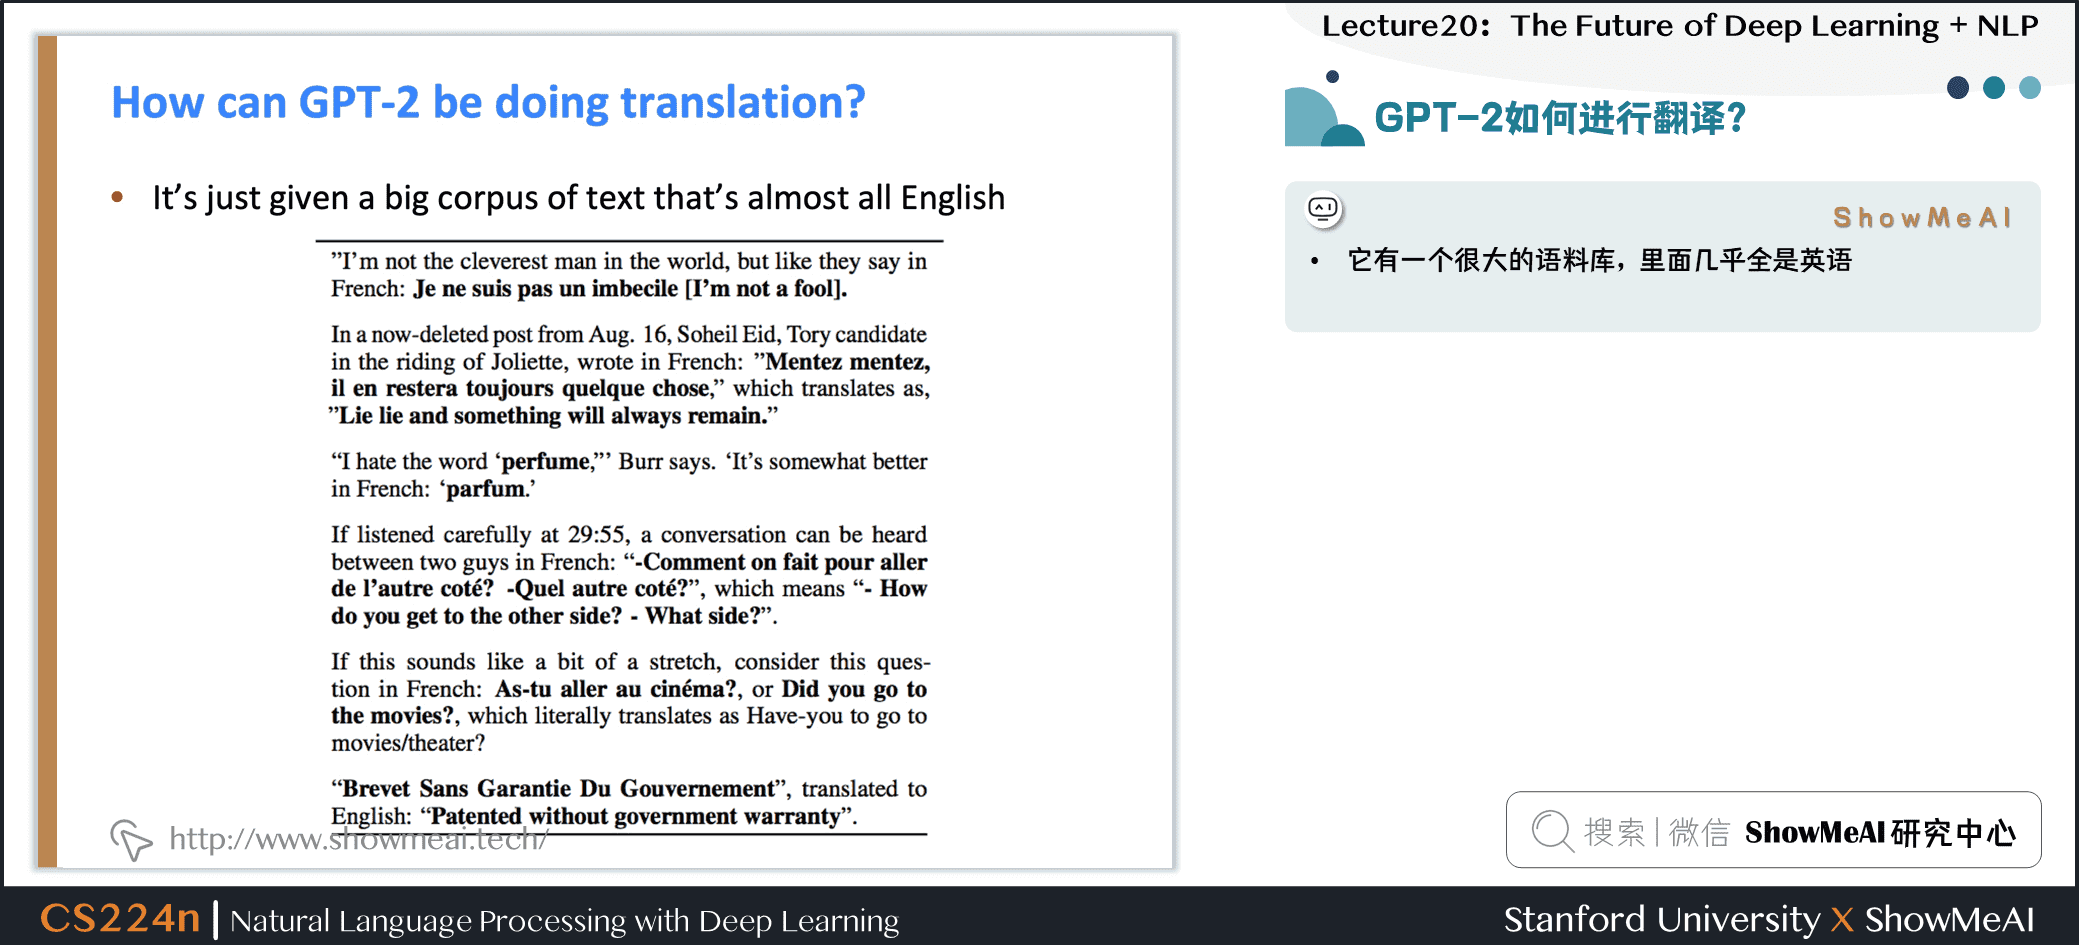
Task: Click the paragraph 'If listened carefully at 29:55'
Action: (x=629, y=575)
